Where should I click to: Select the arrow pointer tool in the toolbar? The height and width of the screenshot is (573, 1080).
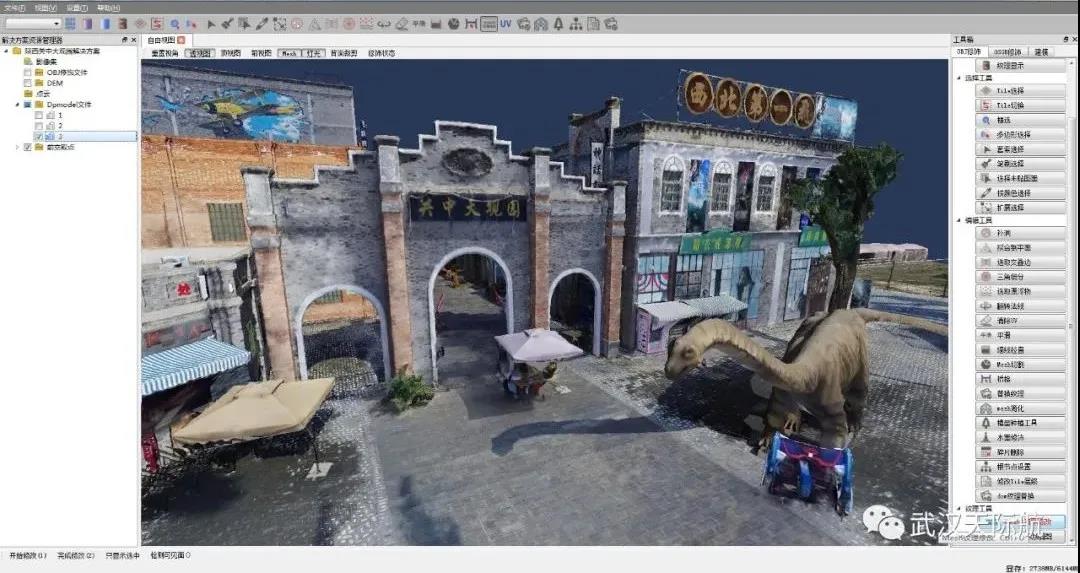tap(211, 23)
